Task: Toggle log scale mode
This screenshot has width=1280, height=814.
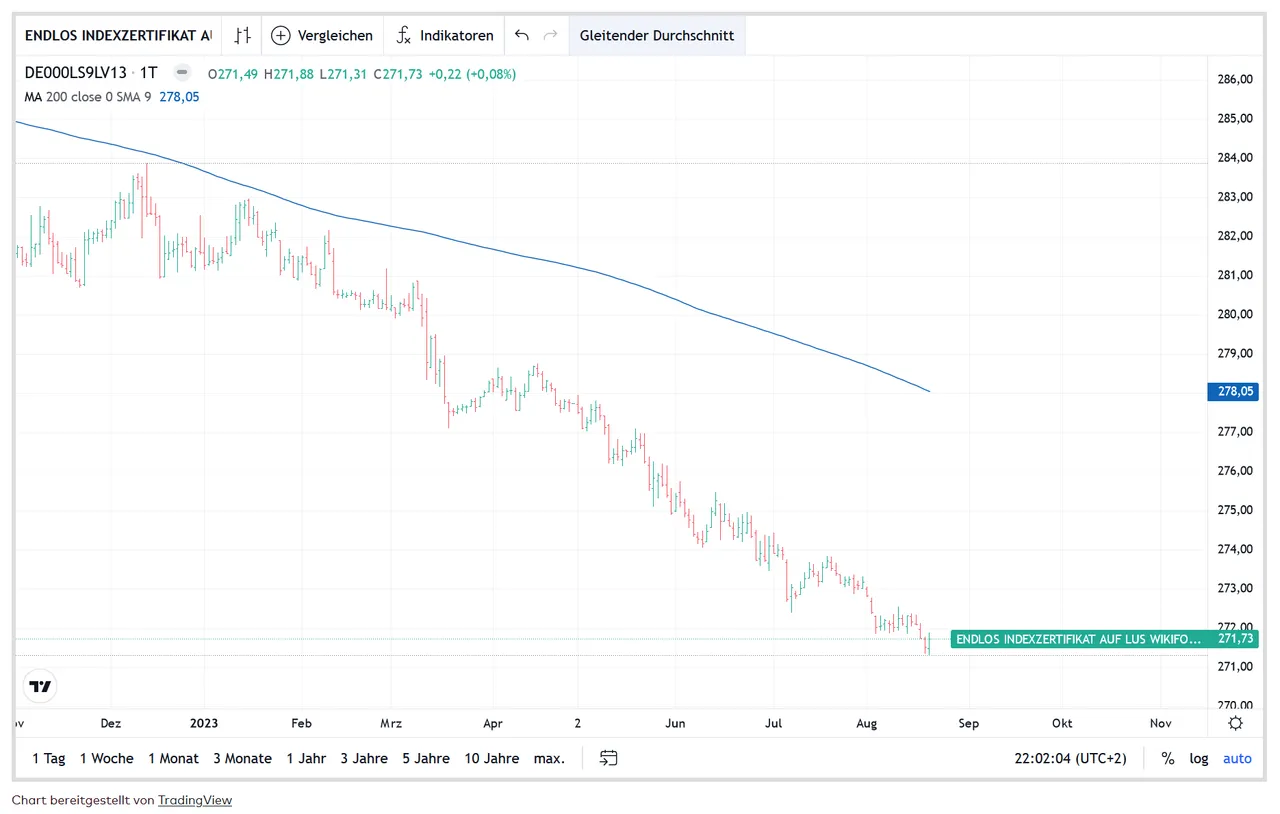Action: point(1199,758)
